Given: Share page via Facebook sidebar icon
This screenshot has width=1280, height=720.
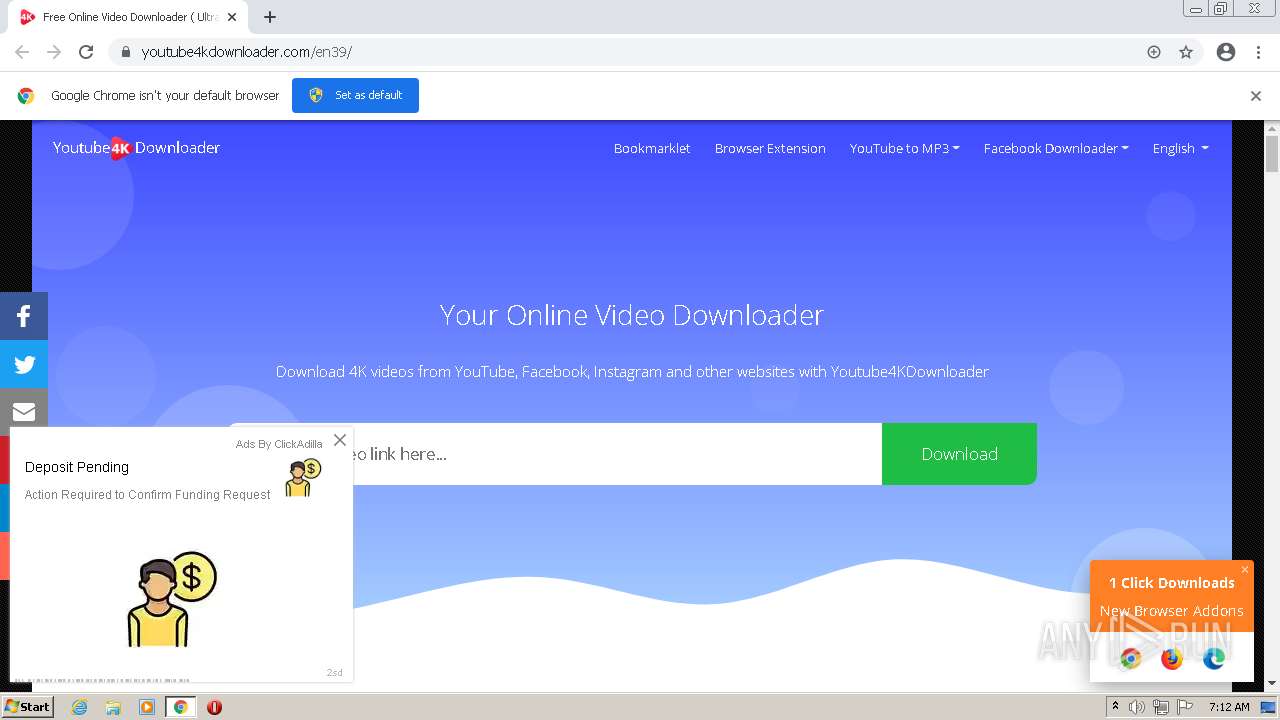Looking at the screenshot, I should point(24,316).
